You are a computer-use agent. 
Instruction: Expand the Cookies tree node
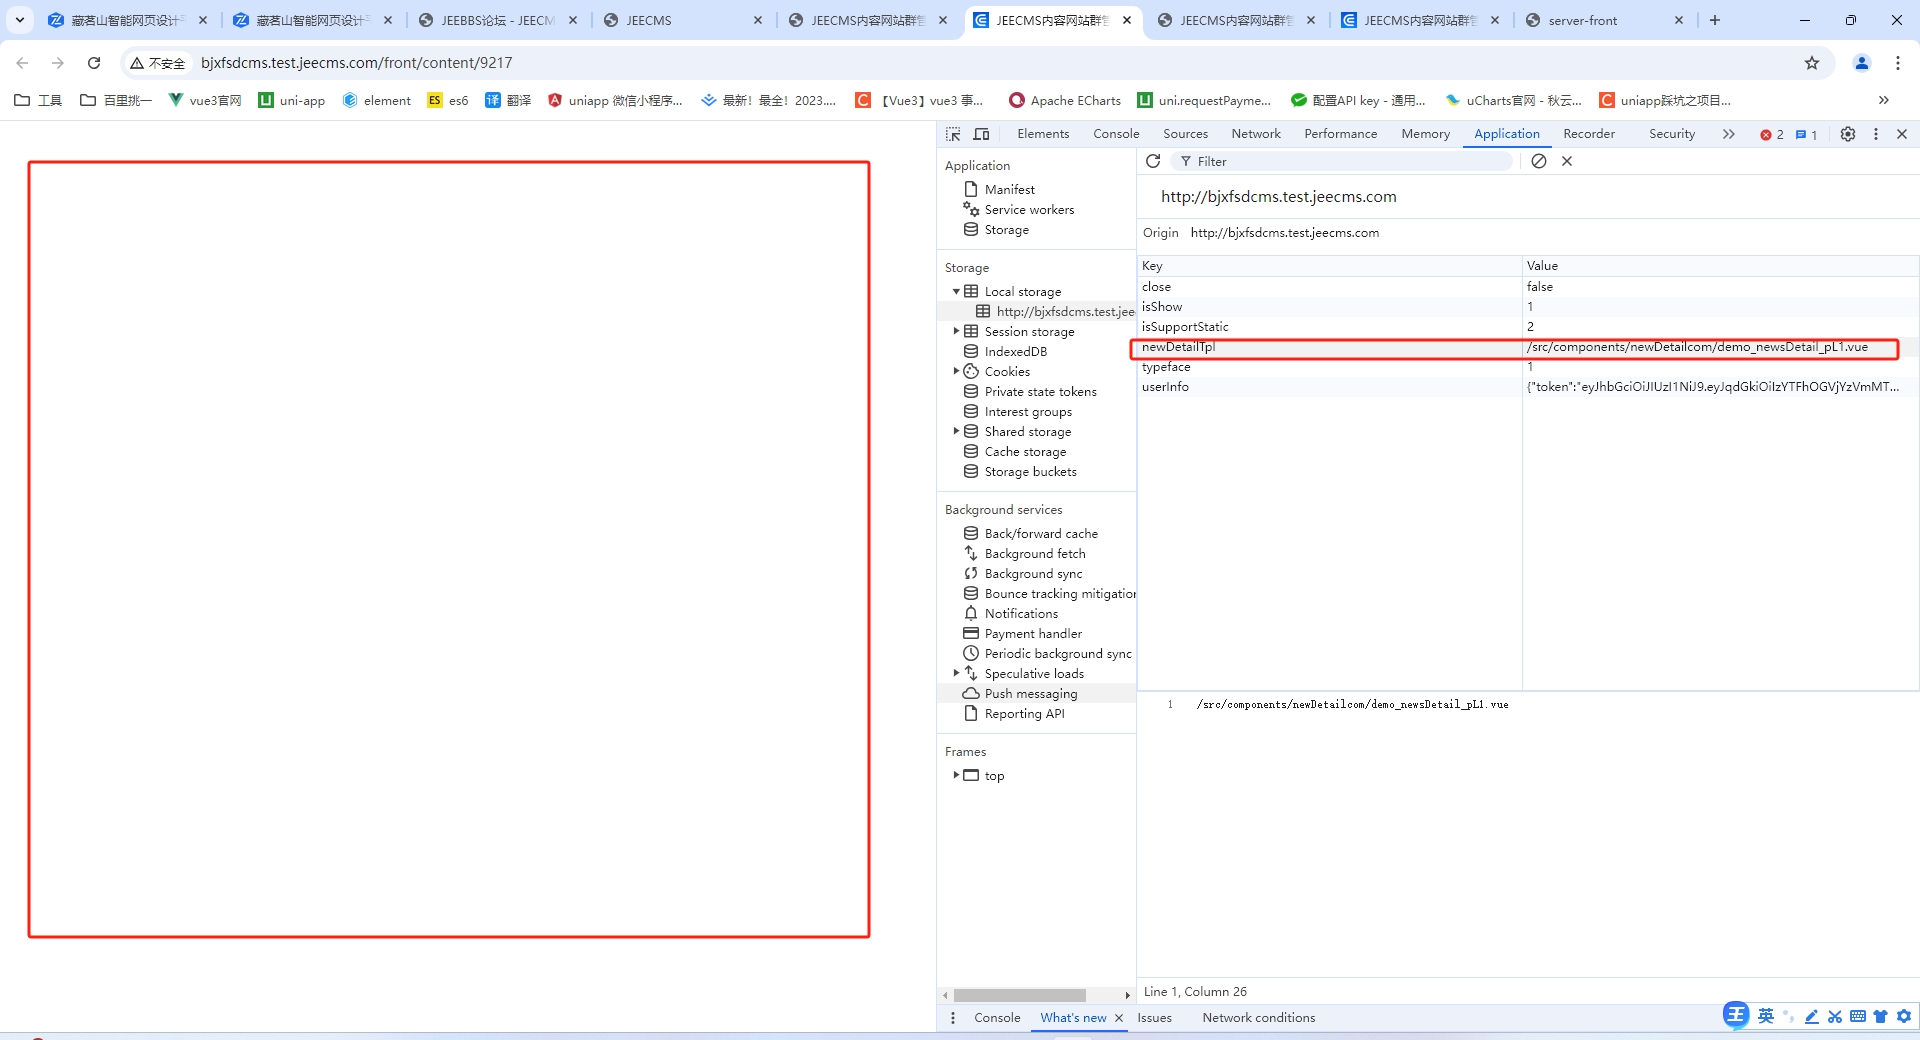(x=956, y=371)
